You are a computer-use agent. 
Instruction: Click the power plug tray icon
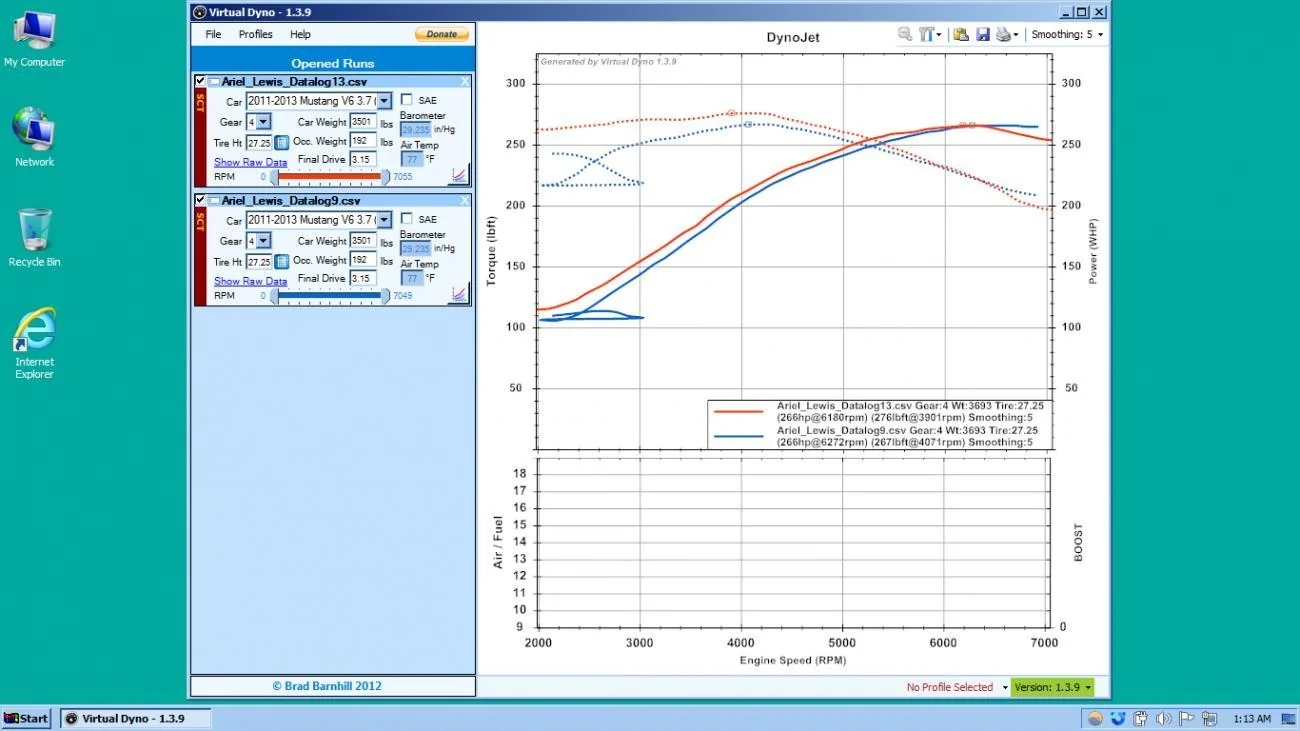click(x=1140, y=718)
